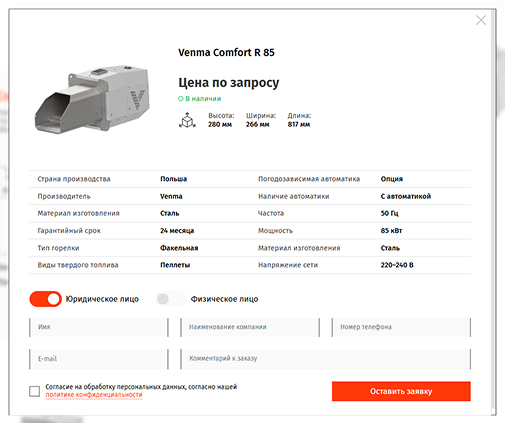
Task: Select the Наименование компании field
Action: pos(250,327)
